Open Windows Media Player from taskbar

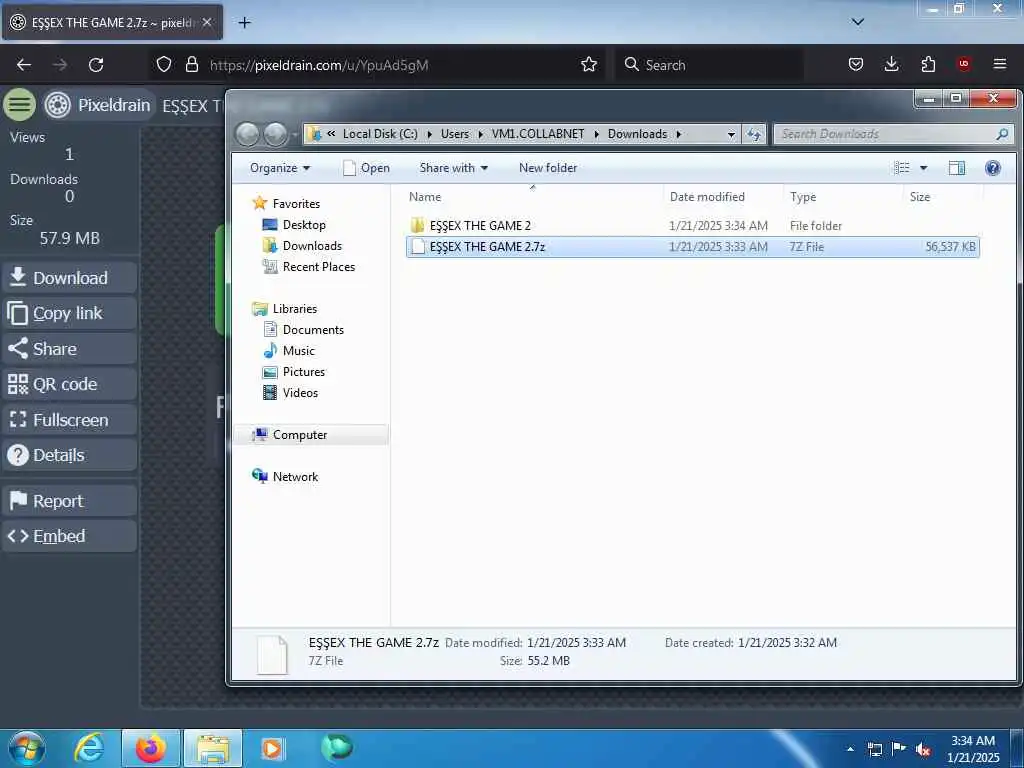(x=272, y=748)
